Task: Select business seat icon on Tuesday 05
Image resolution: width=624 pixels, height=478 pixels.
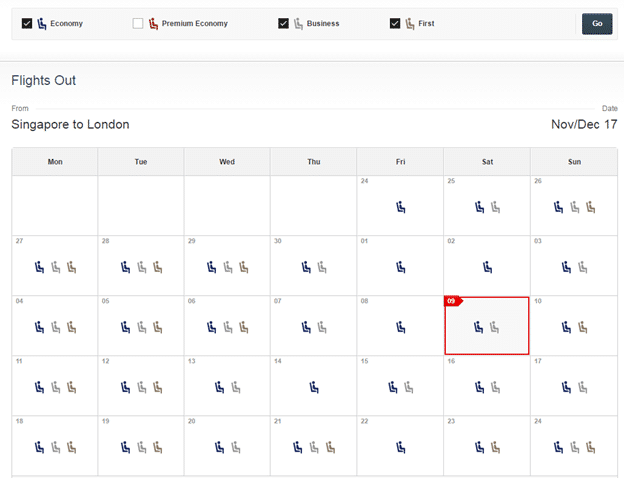Action: [142, 328]
